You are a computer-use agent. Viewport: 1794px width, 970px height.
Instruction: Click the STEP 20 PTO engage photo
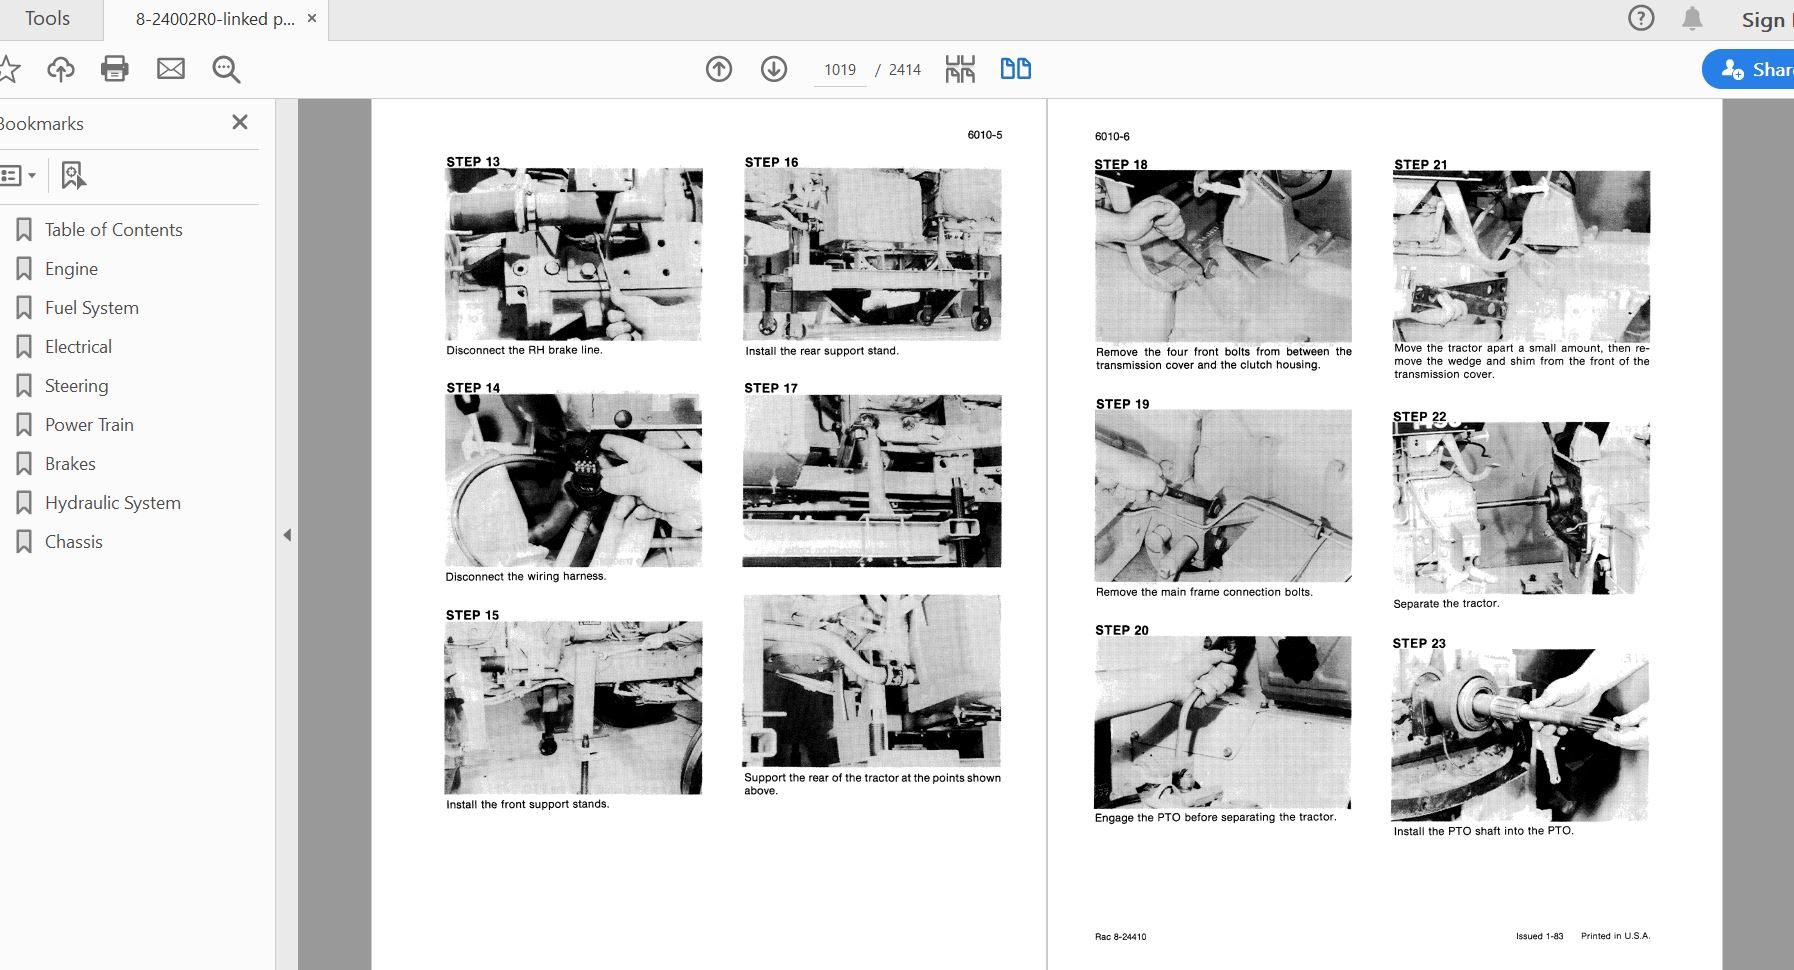(1223, 723)
